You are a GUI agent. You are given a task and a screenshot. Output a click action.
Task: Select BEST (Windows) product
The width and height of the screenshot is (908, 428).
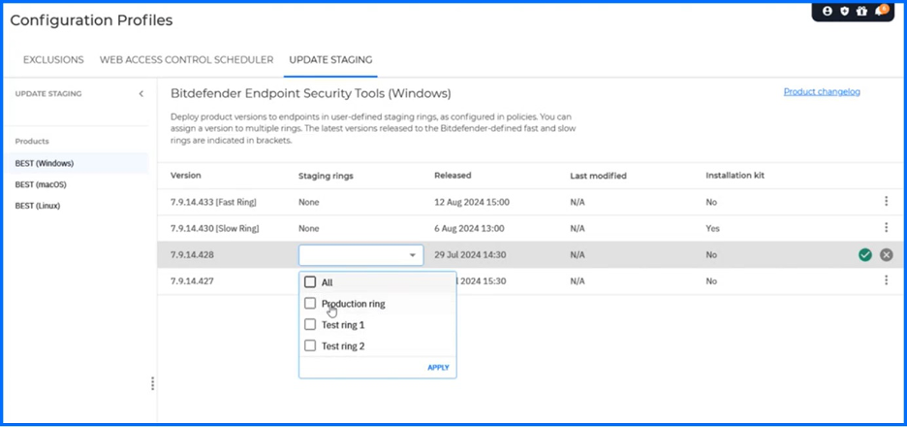pyautogui.click(x=76, y=164)
